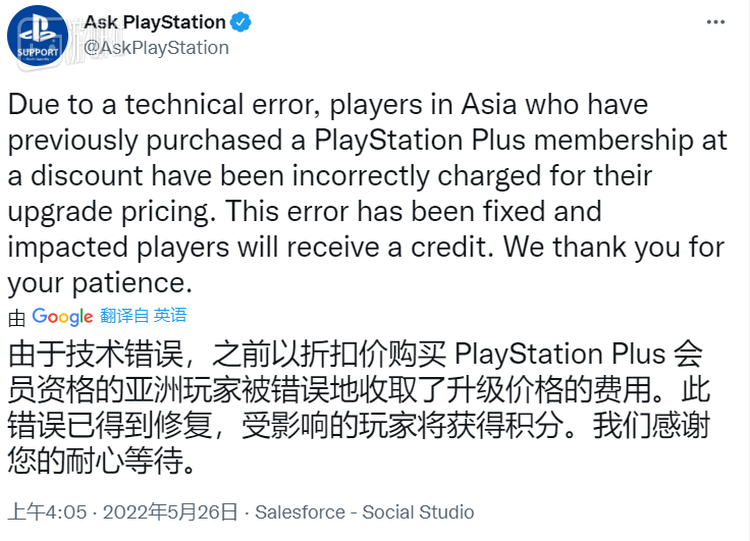The width and height of the screenshot is (750, 541).
Task: Click the 由于技术错误 translated opening line
Action: 95,354
